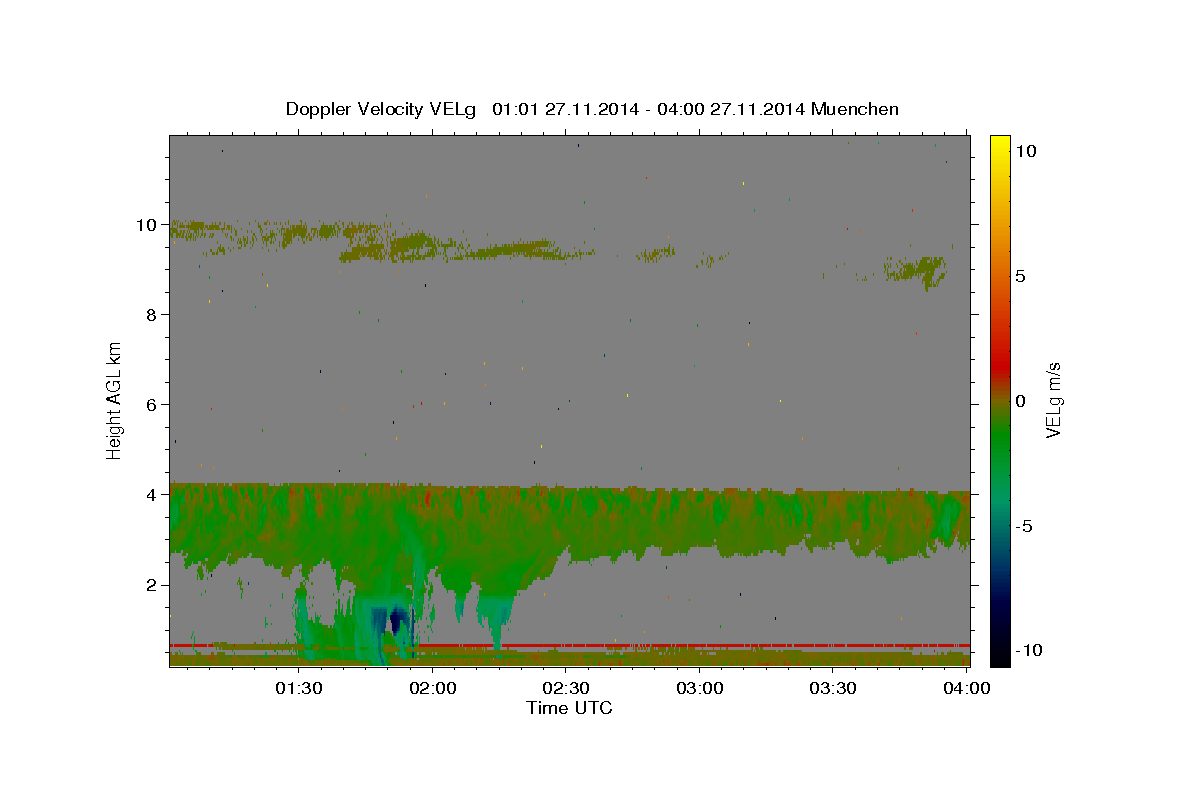
Task: Click the 02:30 time tick label
Action: pos(566,689)
